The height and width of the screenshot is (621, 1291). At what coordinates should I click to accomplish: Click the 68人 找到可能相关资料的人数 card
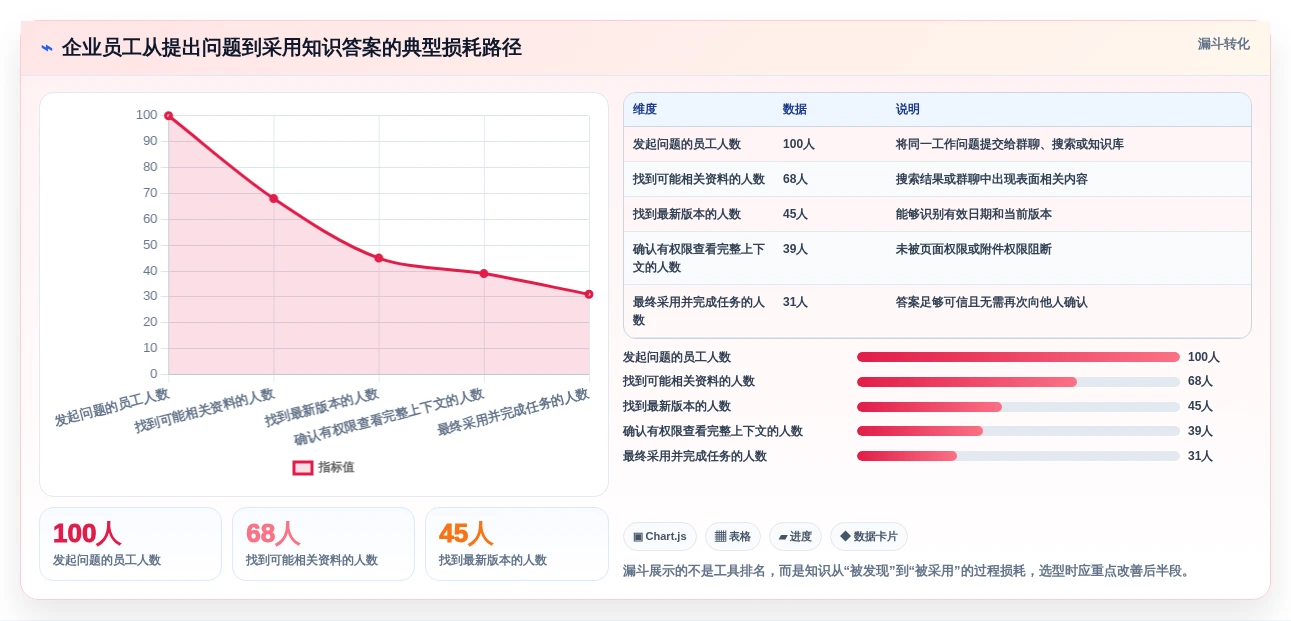tap(323, 544)
